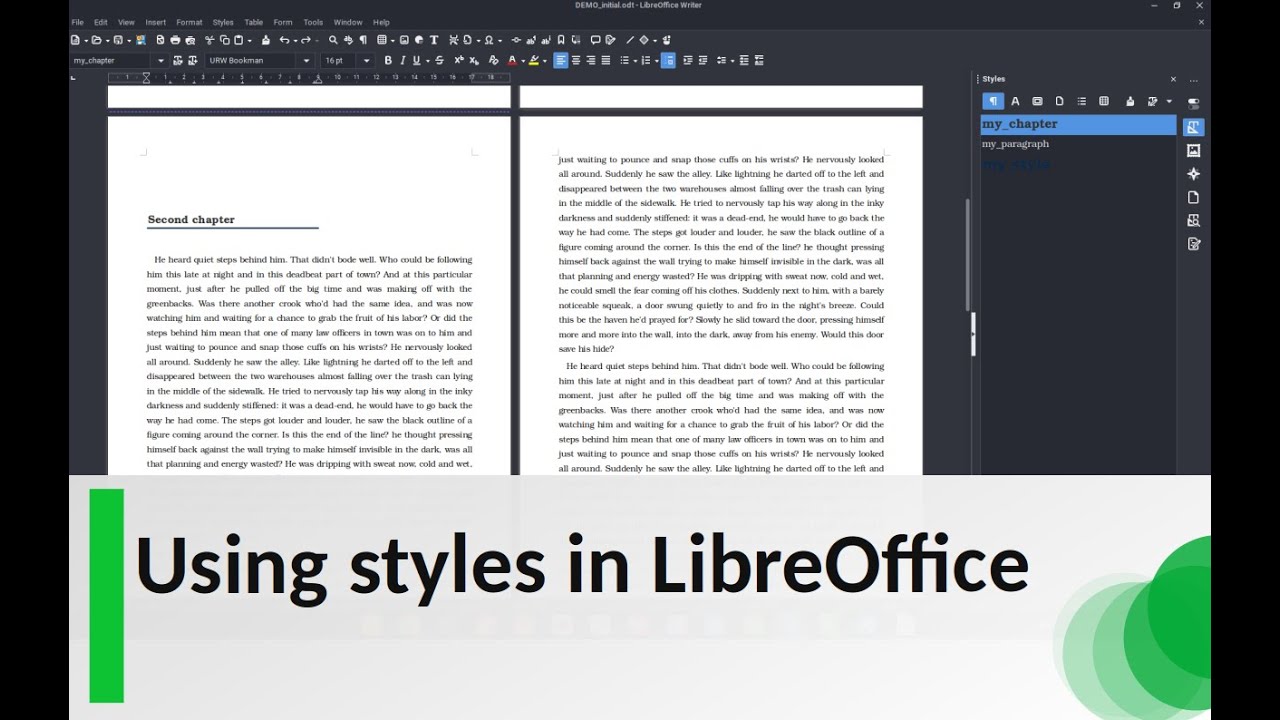Apply the red font color
The height and width of the screenshot is (720, 1280).
pyautogui.click(x=511, y=60)
